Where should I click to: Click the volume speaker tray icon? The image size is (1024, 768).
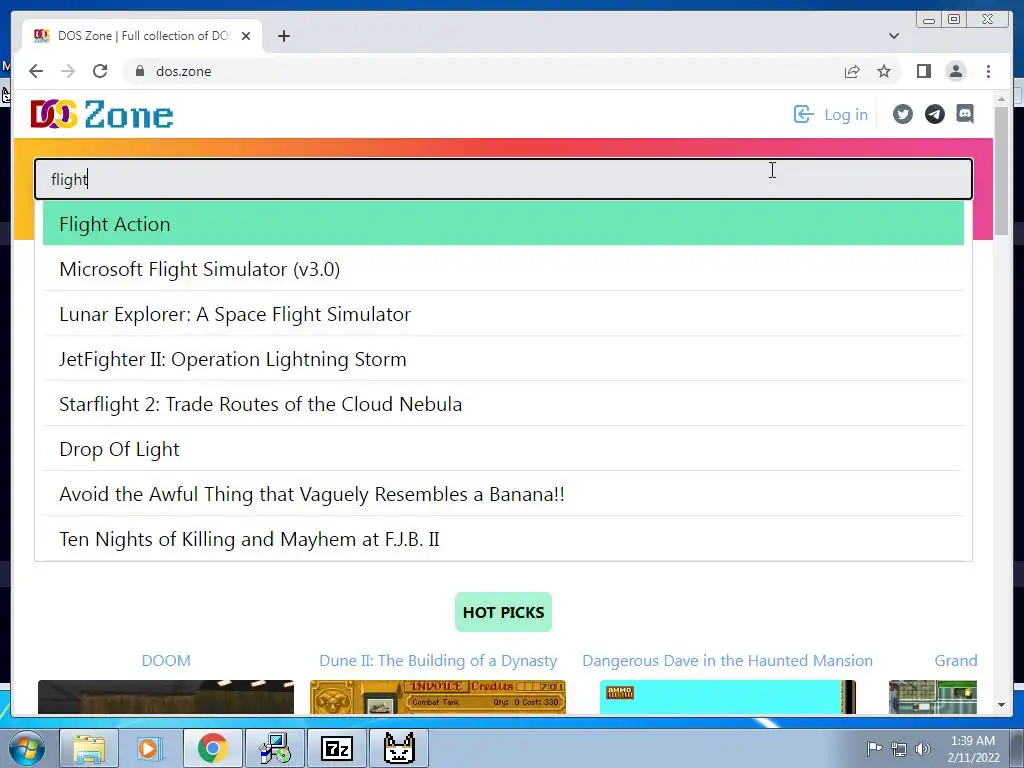pyautogui.click(x=923, y=749)
